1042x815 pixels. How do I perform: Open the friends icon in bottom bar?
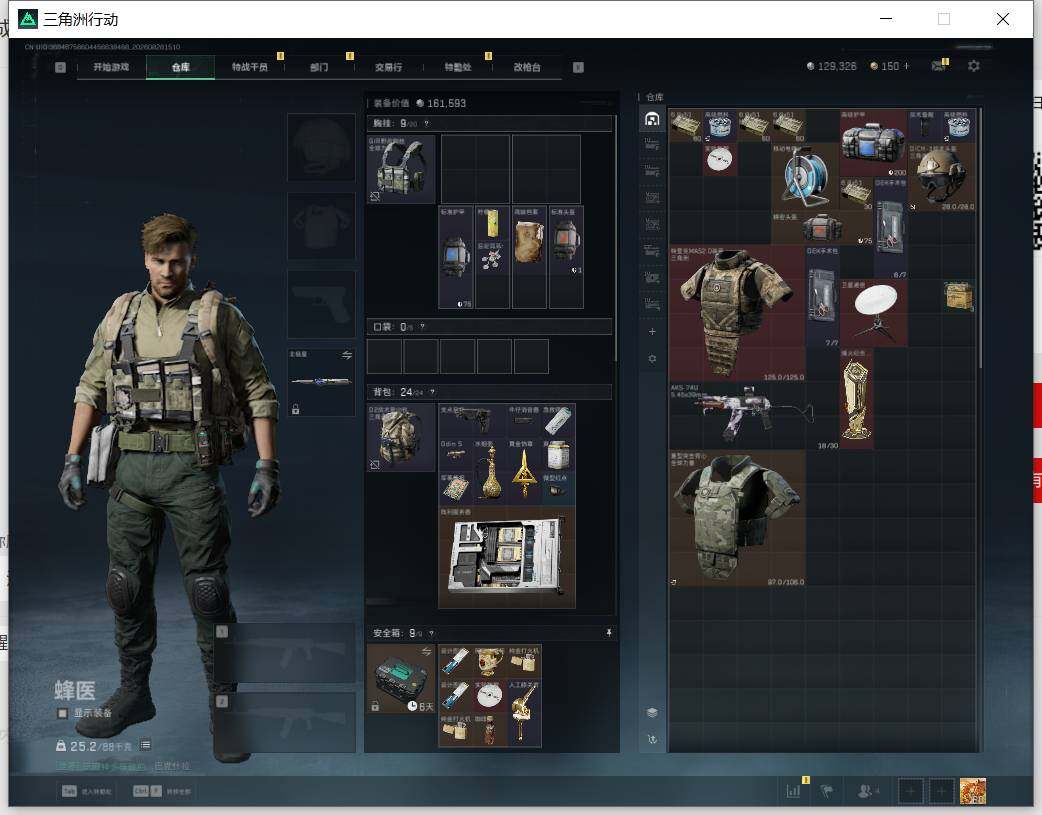tap(867, 790)
